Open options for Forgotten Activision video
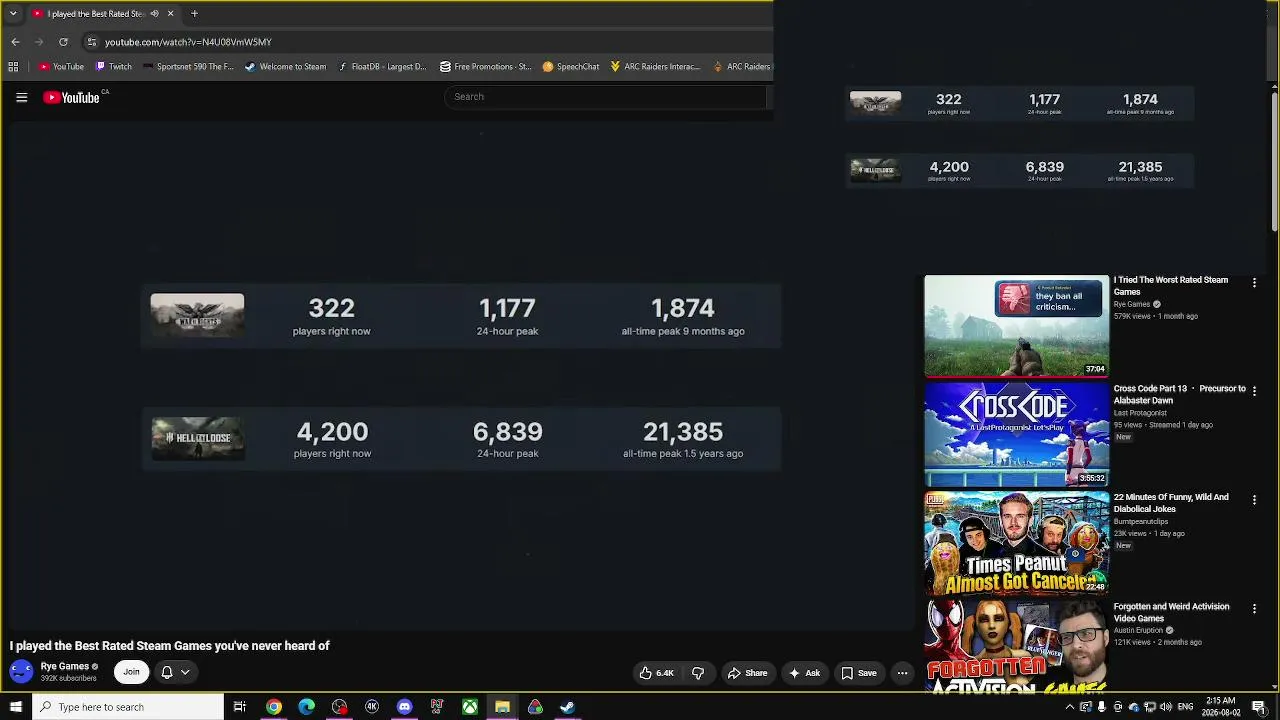The image size is (1280, 720). click(x=1254, y=608)
